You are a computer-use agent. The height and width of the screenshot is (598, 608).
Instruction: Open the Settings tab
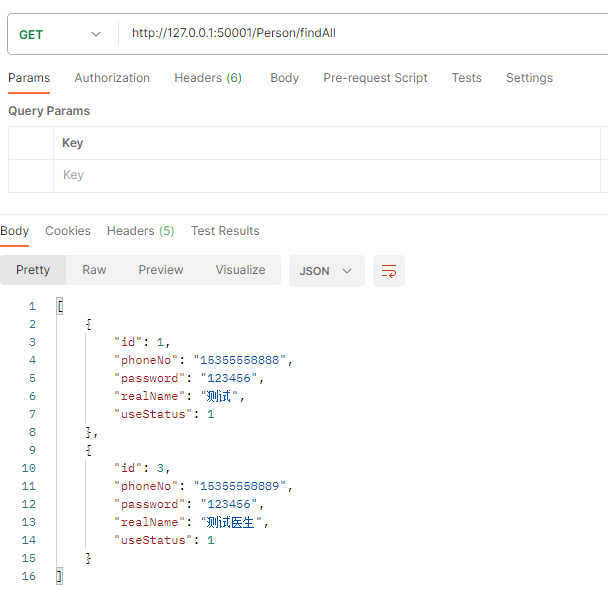529,78
